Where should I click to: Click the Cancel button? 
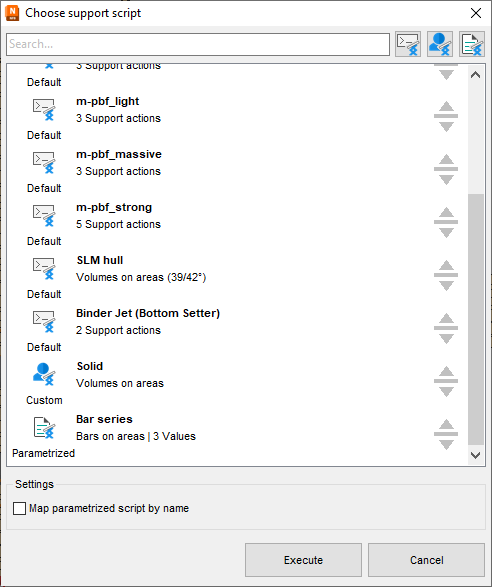[426, 560]
